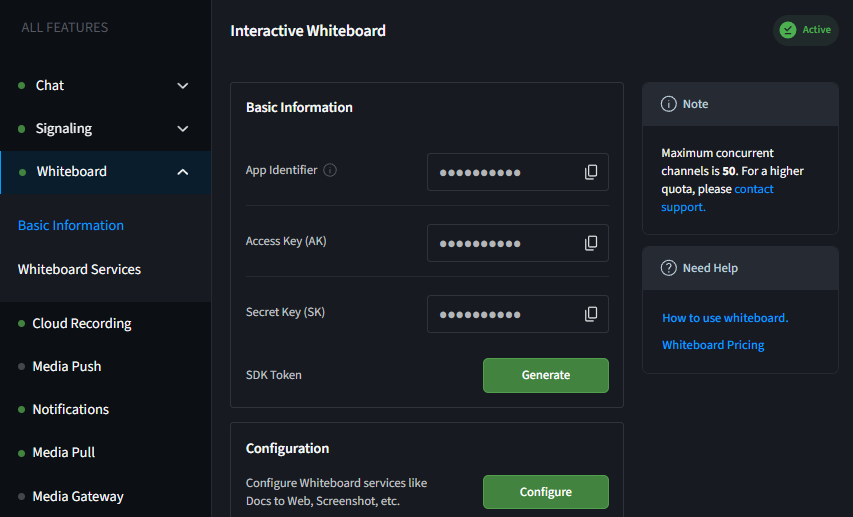The width and height of the screenshot is (853, 517).
Task: Open Cloud Recording feature
Action: (x=82, y=323)
